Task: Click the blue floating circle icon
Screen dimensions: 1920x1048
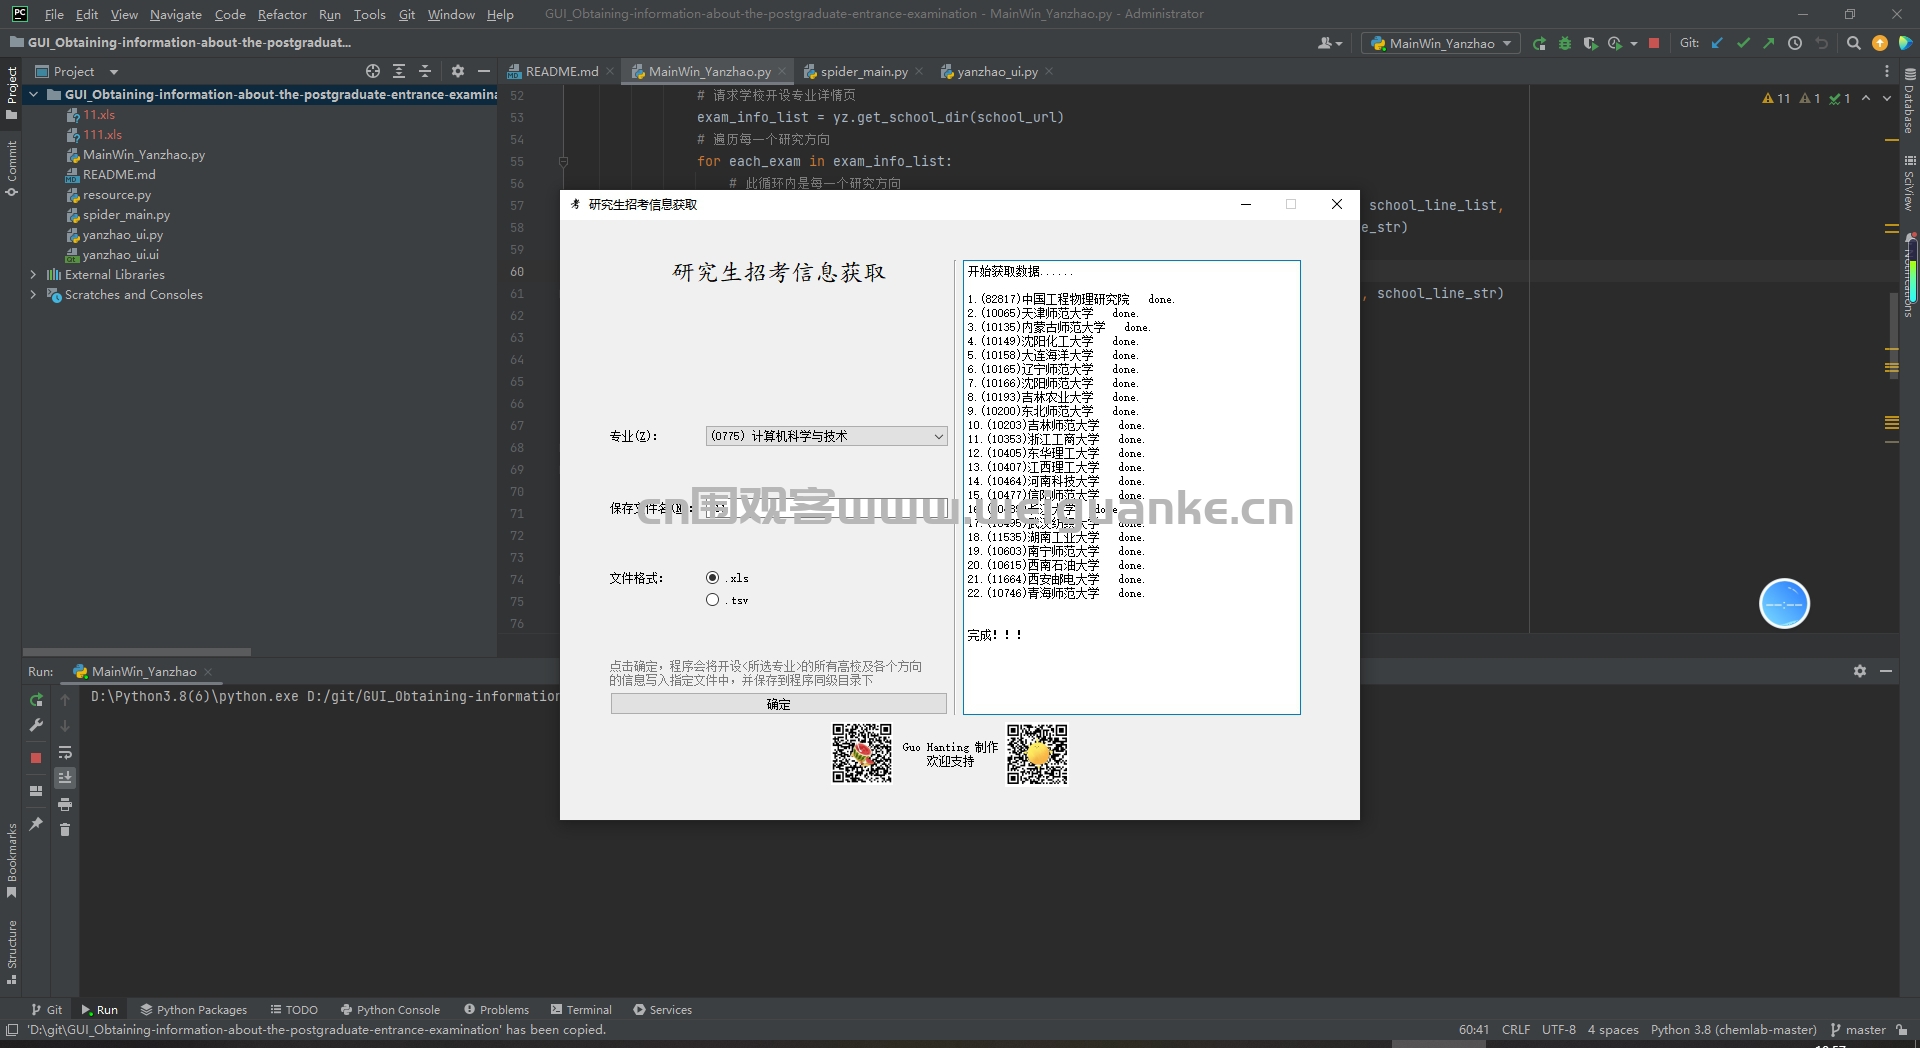Action: (1784, 604)
